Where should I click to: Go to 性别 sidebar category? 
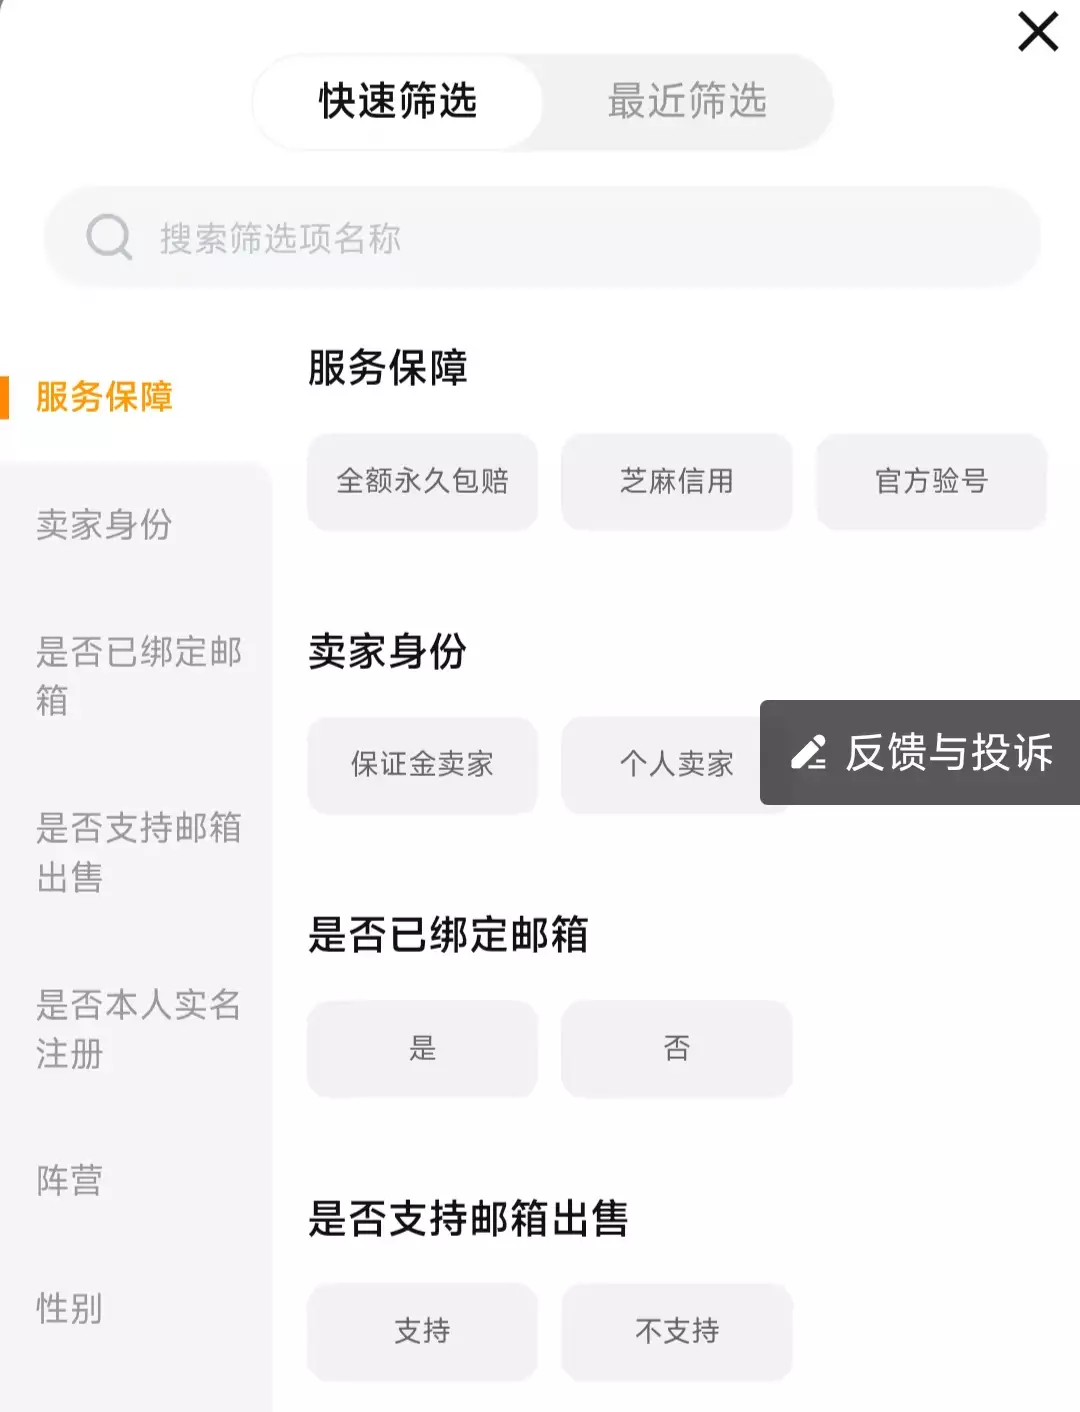(x=70, y=1308)
